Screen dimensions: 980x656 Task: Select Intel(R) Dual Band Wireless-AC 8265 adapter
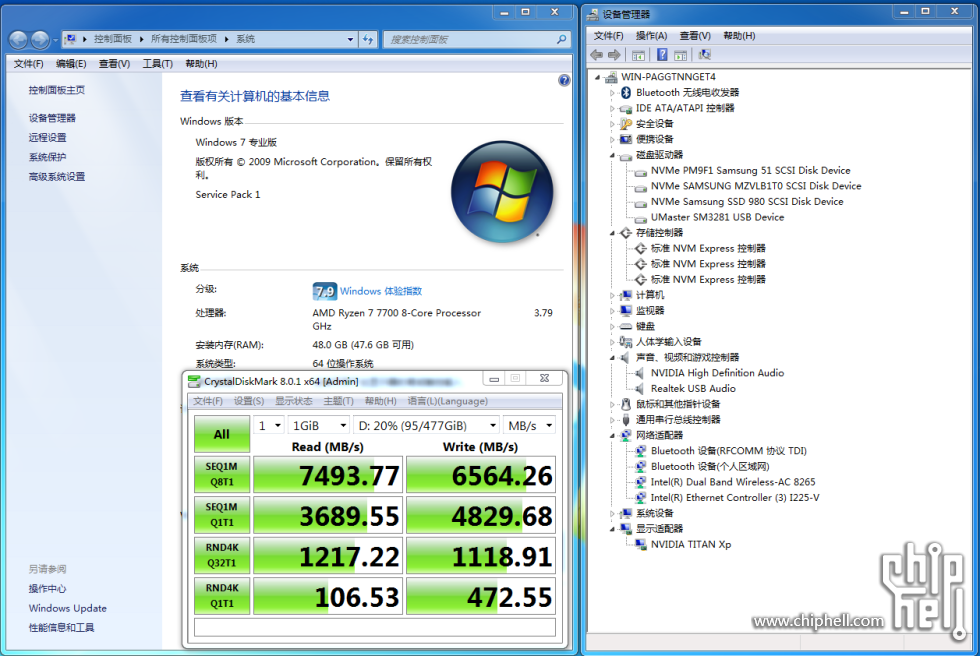coord(732,482)
